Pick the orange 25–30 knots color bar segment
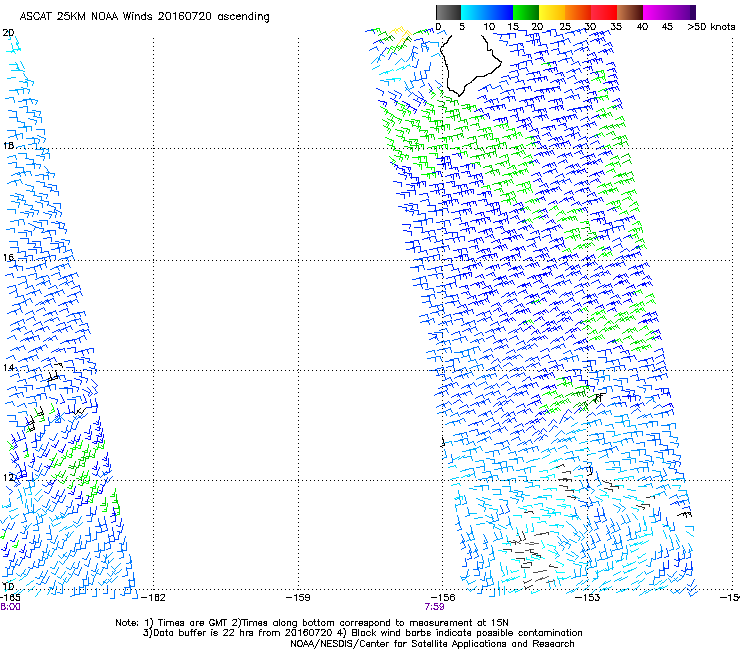Viewport: 740px width, 650px height. click(x=578, y=12)
